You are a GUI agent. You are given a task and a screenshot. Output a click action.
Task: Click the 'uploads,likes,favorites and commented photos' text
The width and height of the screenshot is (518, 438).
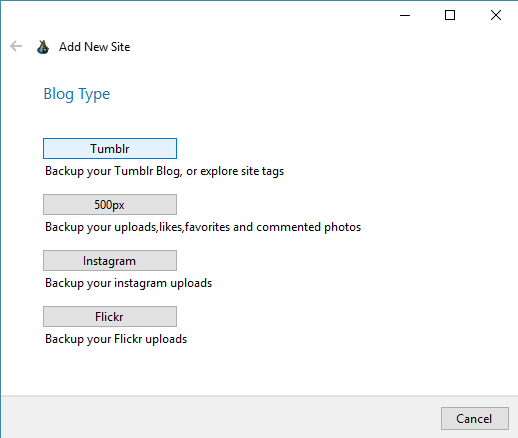click(x=237, y=227)
